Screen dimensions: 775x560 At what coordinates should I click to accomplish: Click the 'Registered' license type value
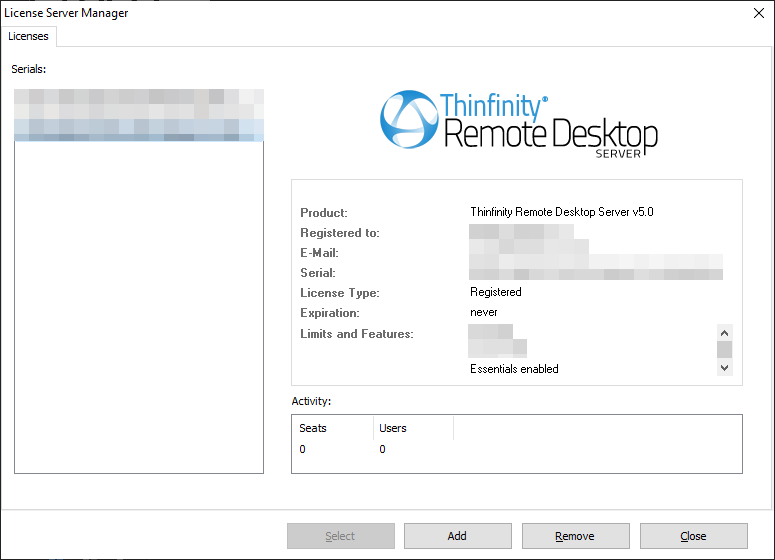pyautogui.click(x=495, y=292)
